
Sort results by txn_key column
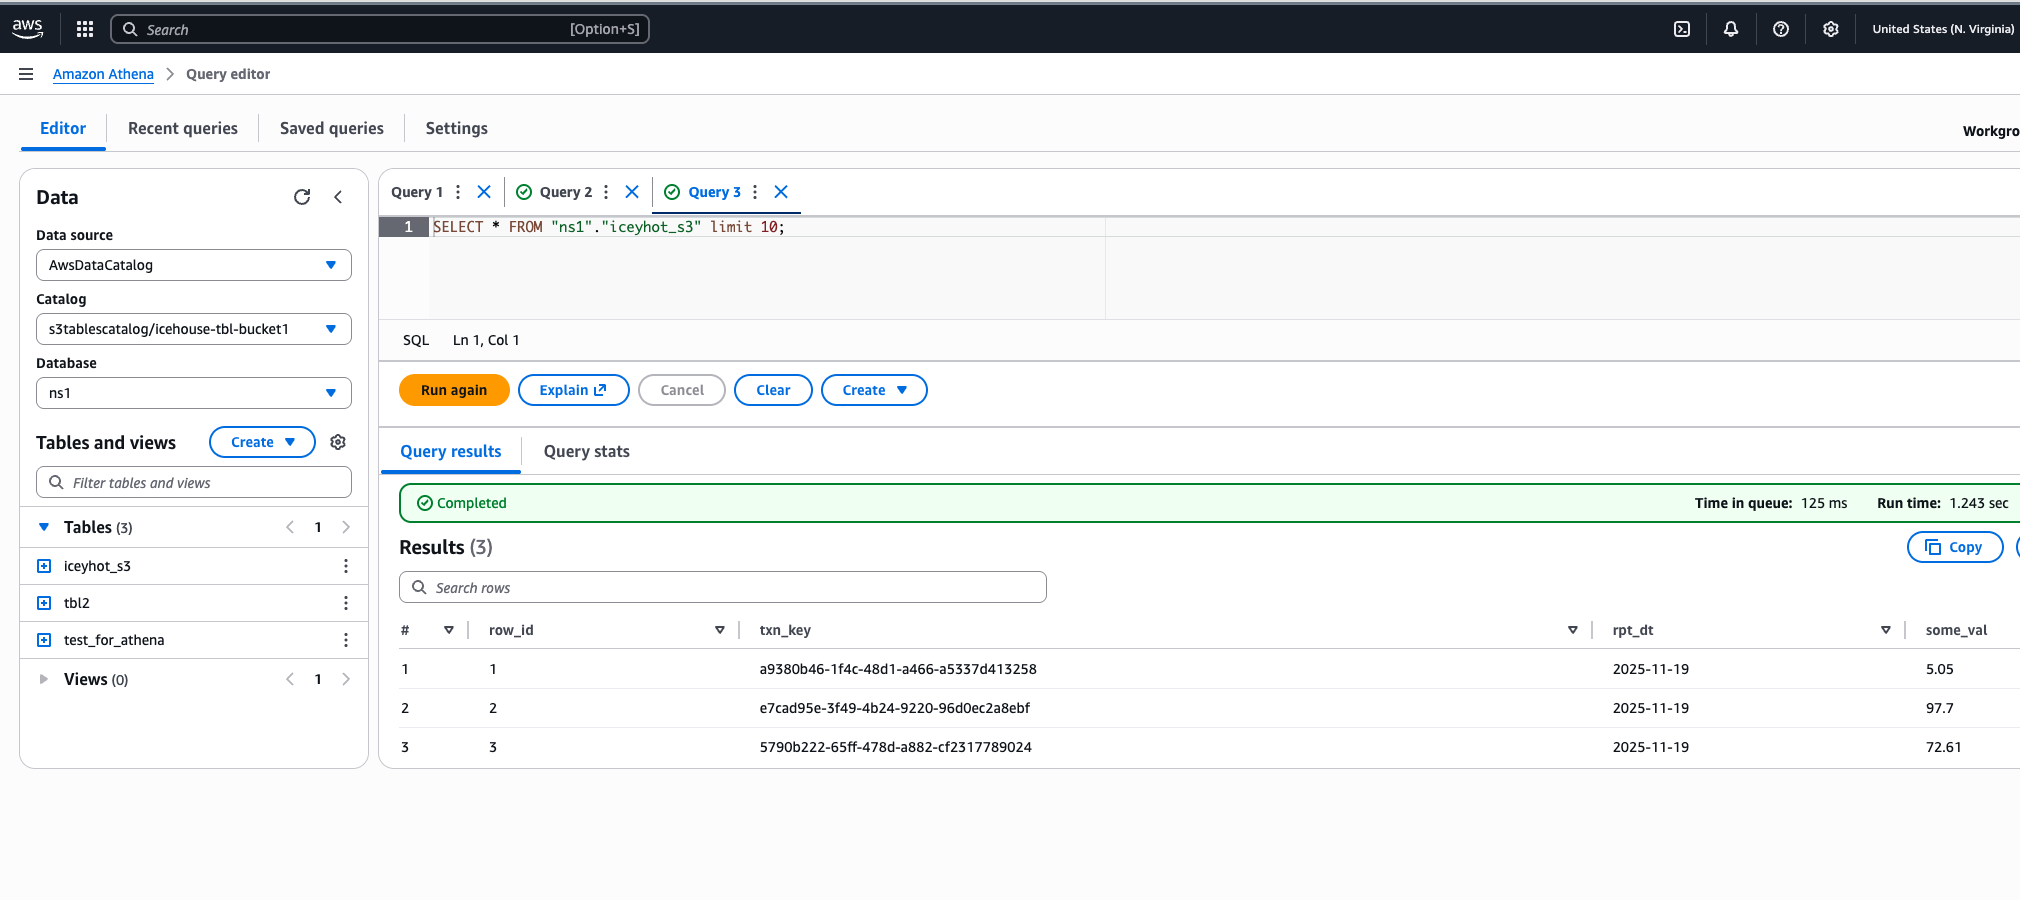click(x=1573, y=630)
